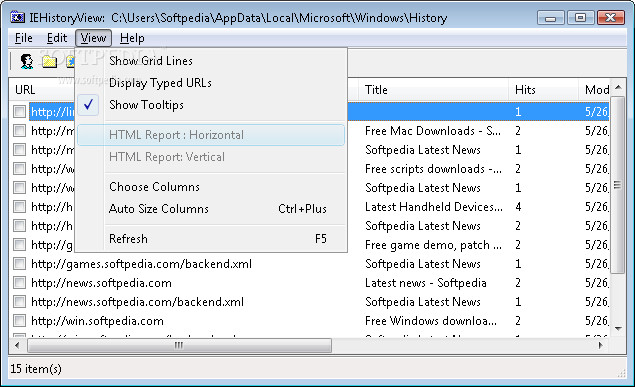Click date cell of Free Windows downloads row
The image size is (635, 387).
click(597, 321)
